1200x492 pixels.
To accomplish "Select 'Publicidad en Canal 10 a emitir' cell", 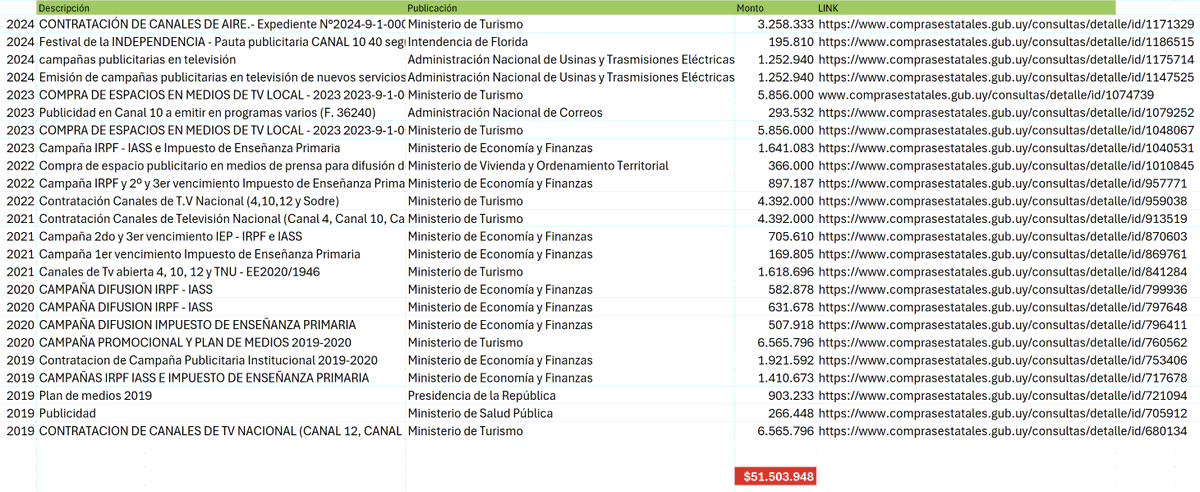I will (221, 113).
